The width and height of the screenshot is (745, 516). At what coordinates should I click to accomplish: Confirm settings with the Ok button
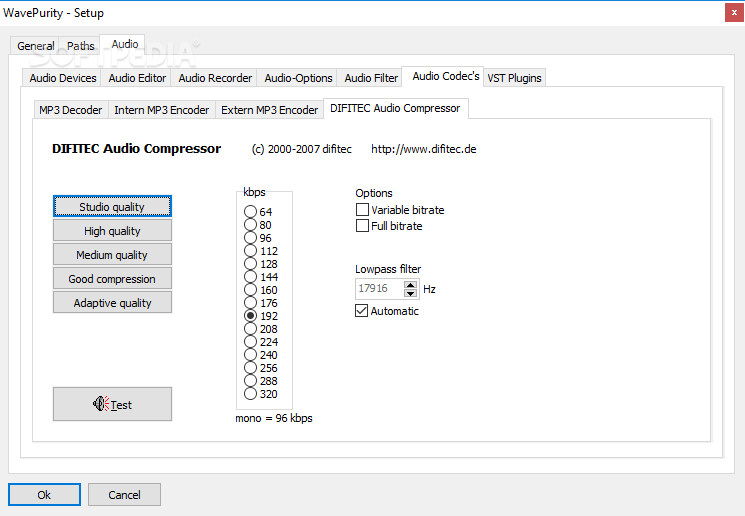(x=44, y=495)
